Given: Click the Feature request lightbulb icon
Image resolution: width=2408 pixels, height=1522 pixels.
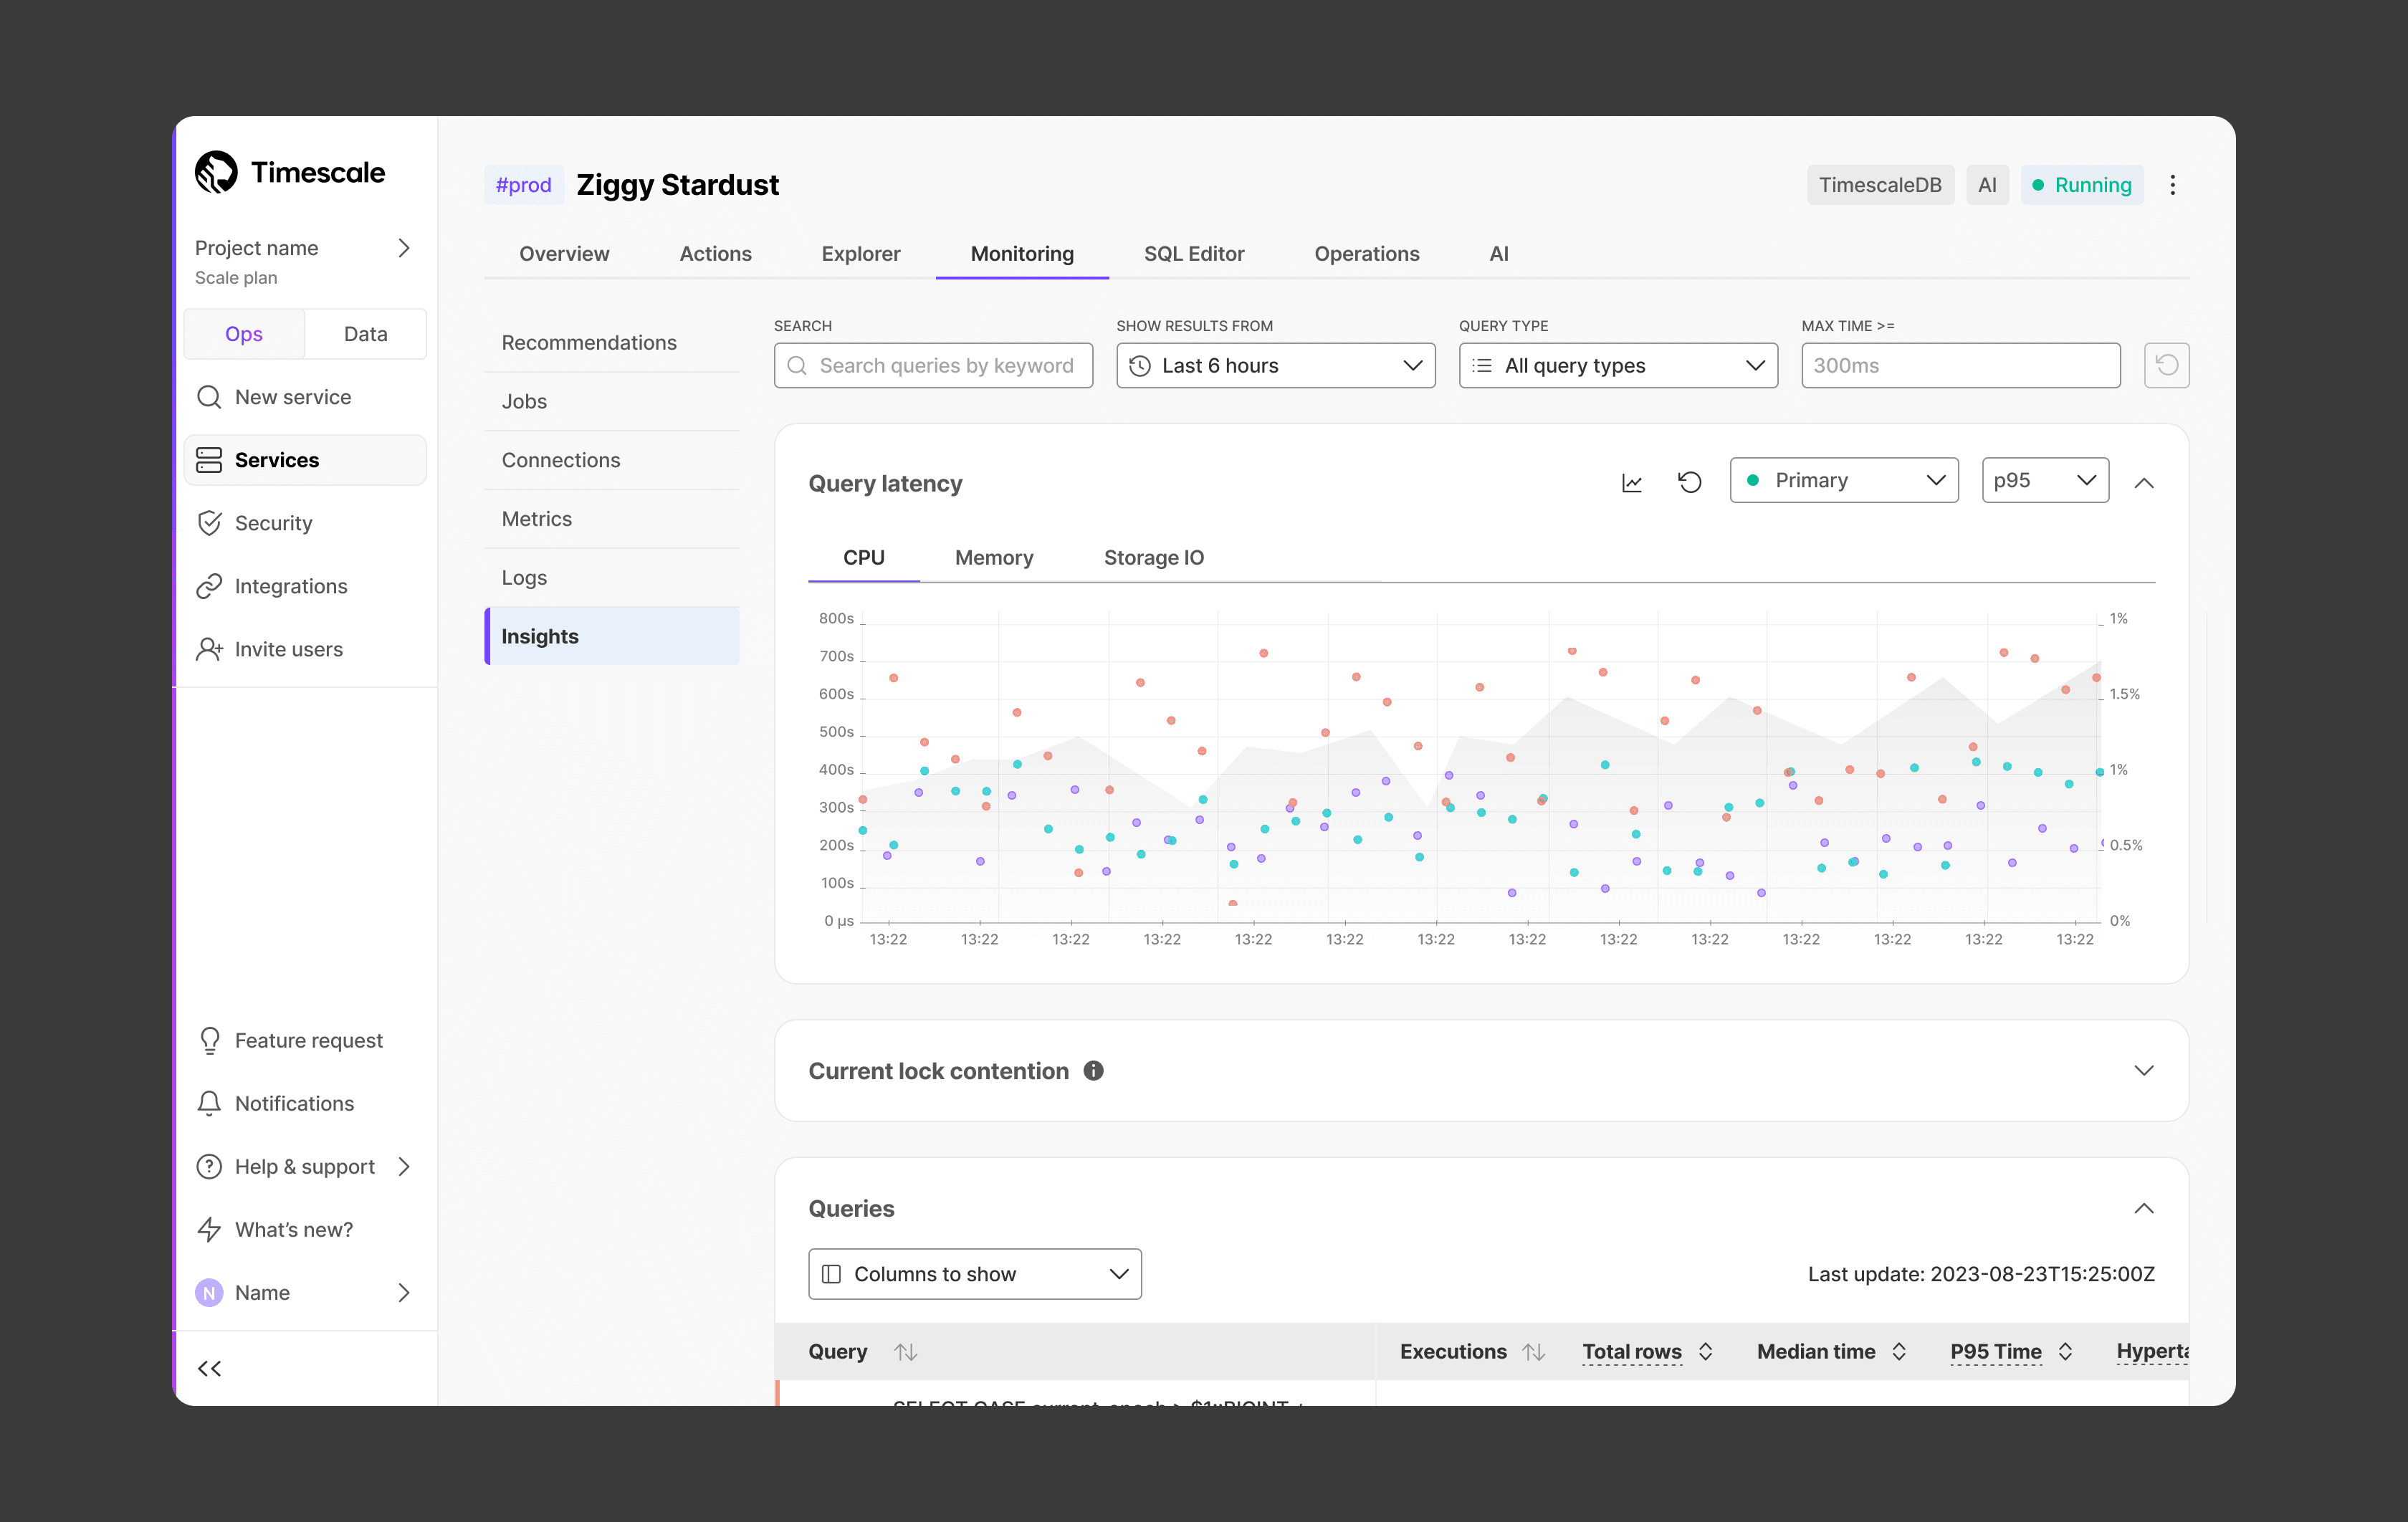Looking at the screenshot, I should [x=209, y=1041].
